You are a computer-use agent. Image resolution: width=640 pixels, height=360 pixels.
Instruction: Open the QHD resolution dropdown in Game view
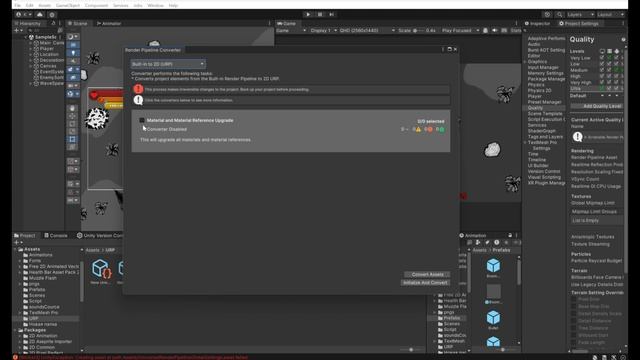tap(367, 30)
